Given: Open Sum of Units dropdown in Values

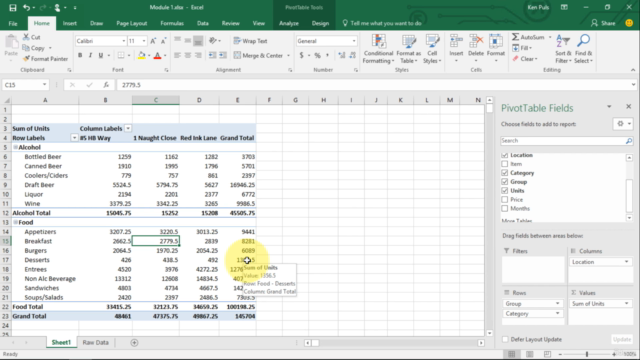Looking at the screenshot, I should pyautogui.click(x=627, y=304).
